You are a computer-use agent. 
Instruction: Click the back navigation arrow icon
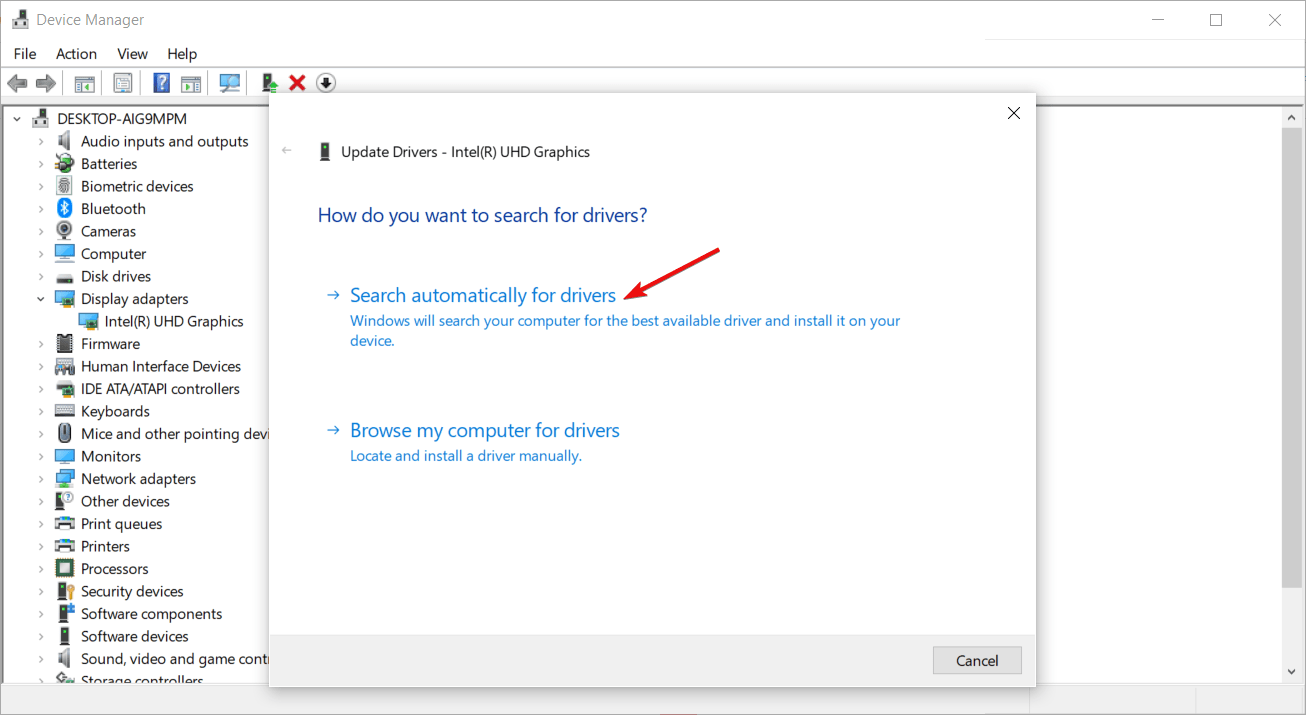(17, 82)
